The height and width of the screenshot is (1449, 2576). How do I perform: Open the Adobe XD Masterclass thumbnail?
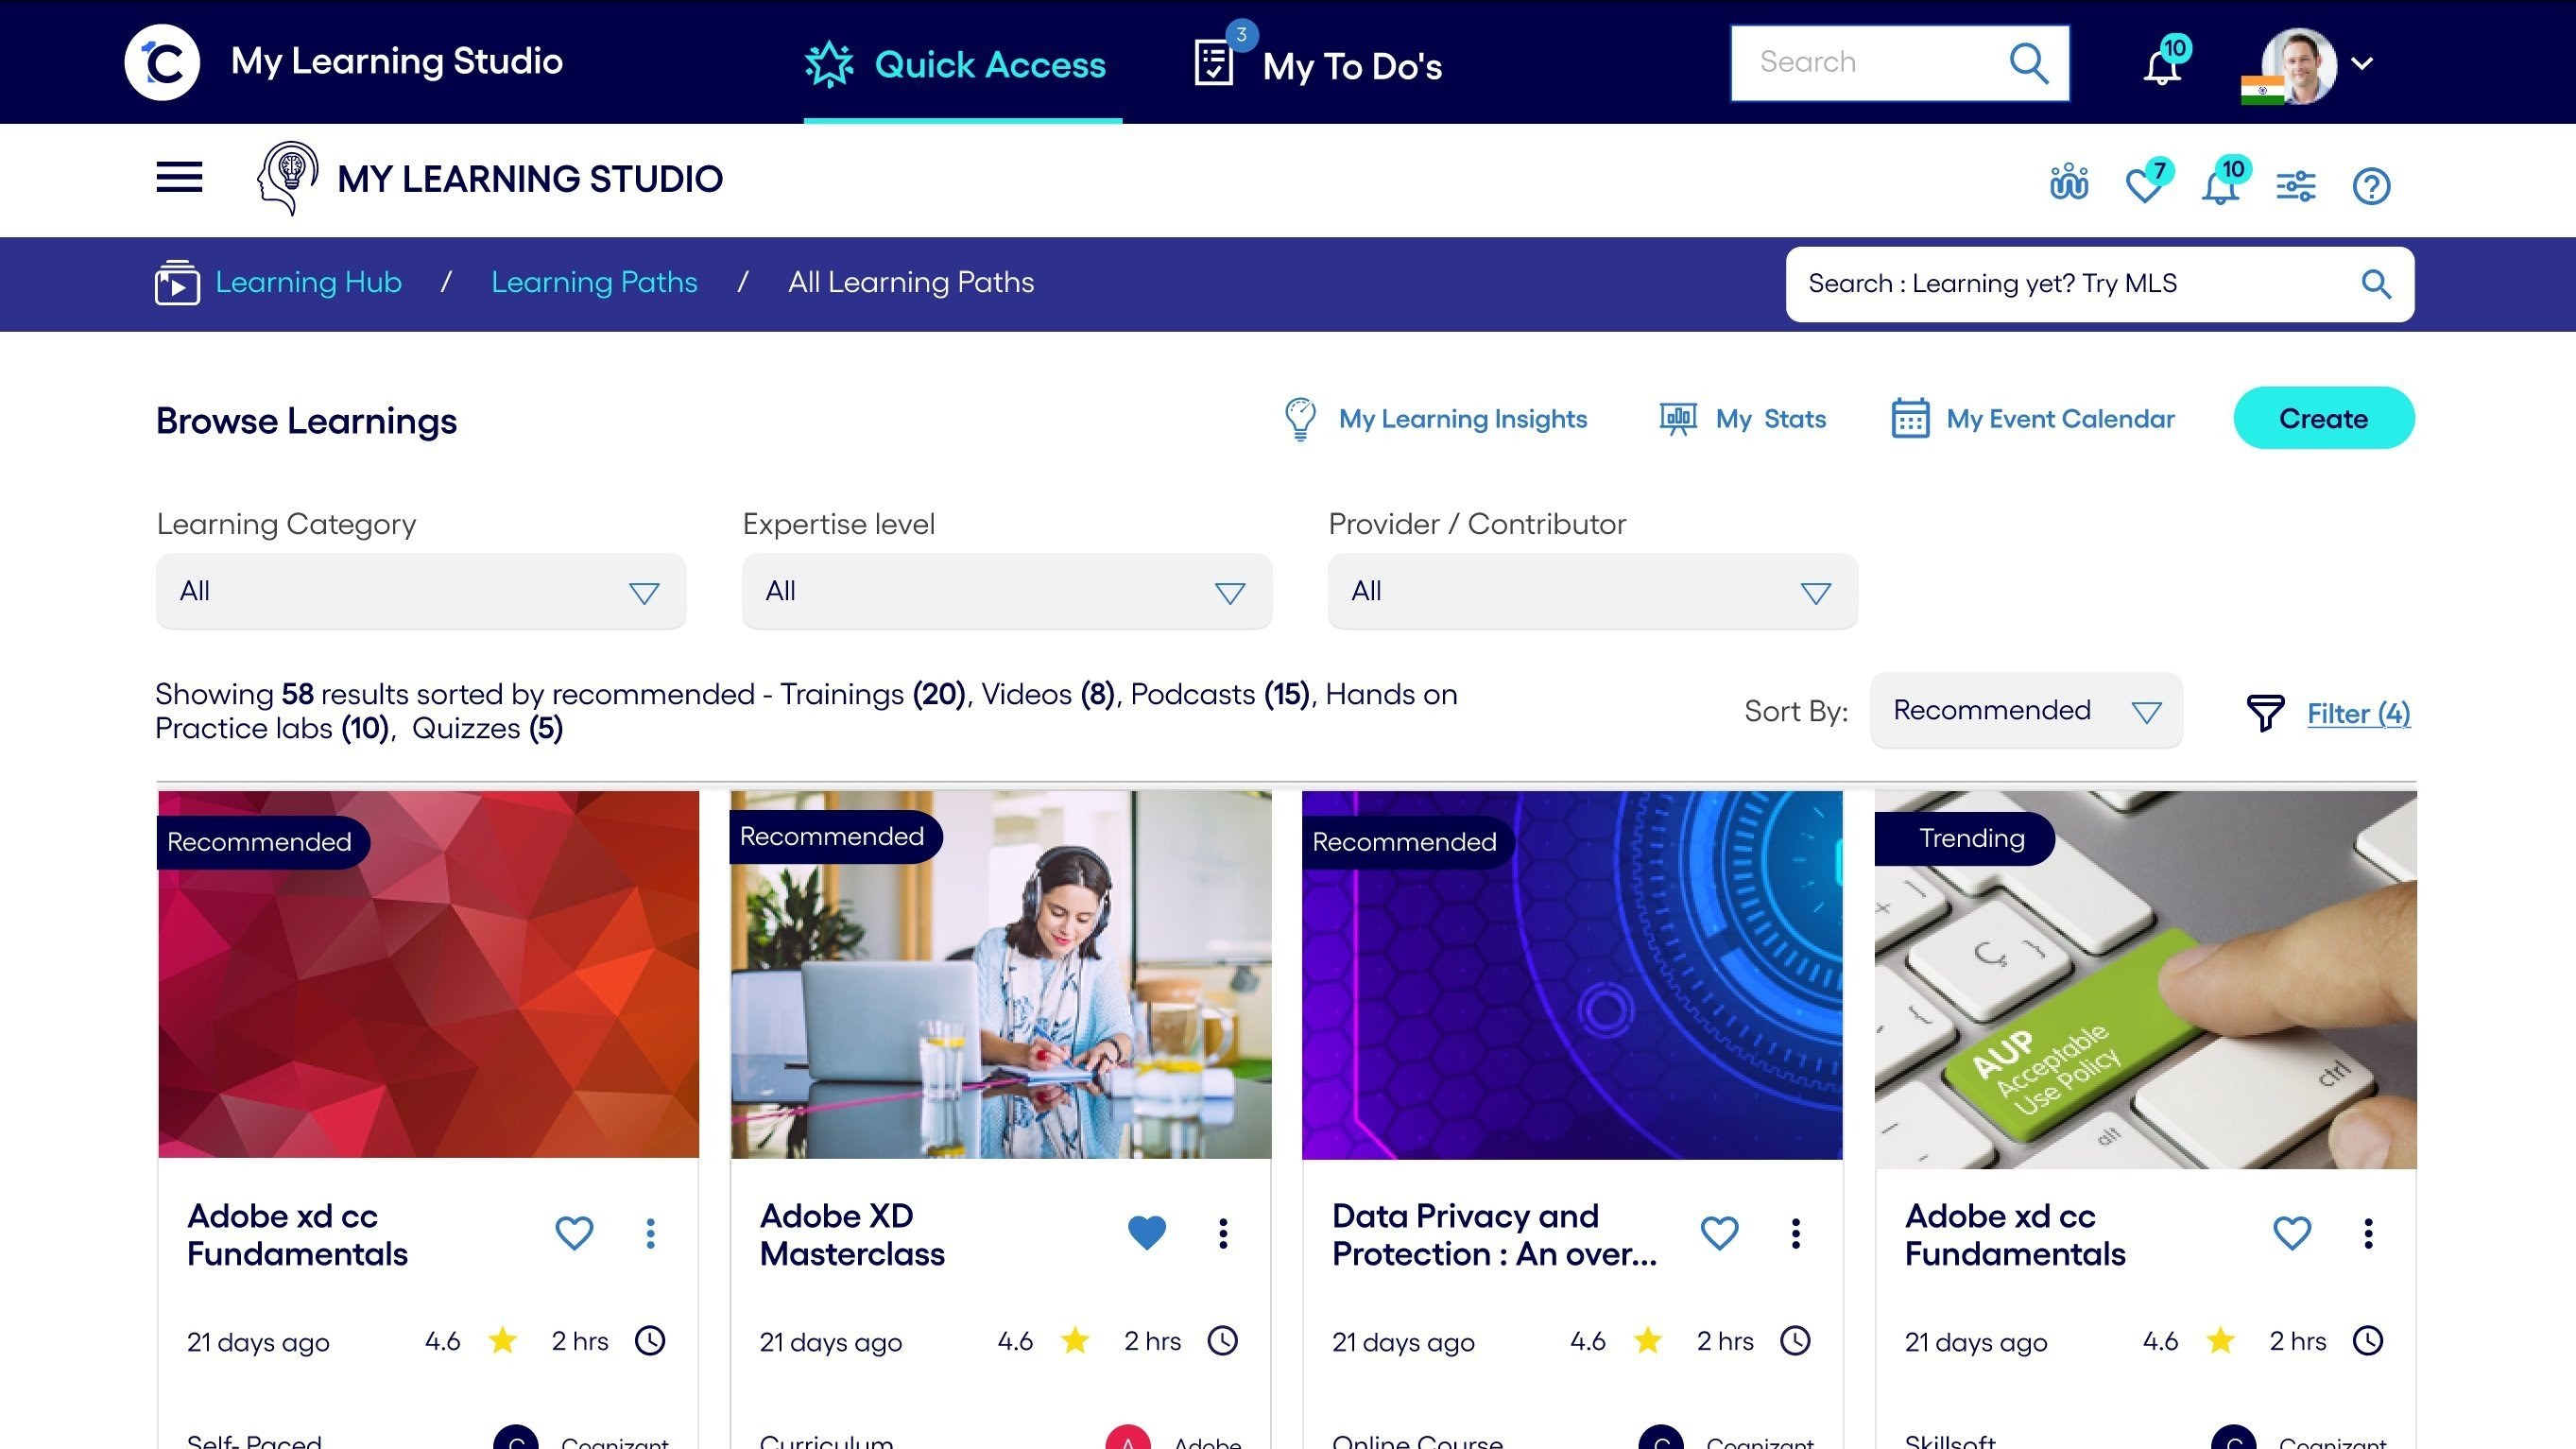(x=1001, y=975)
